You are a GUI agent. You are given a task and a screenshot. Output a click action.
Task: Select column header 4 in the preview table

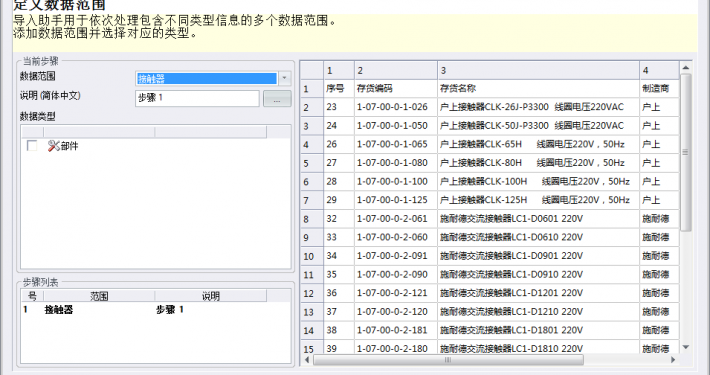(x=659, y=70)
